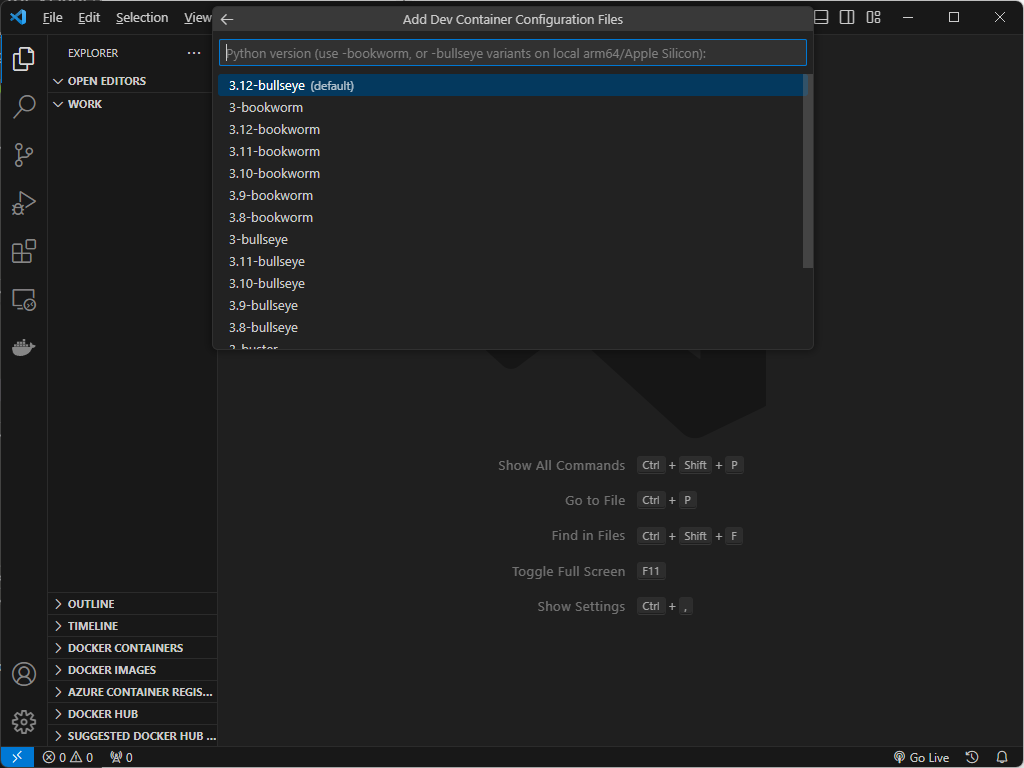Pick the 3.9-bookworm option
The height and width of the screenshot is (768, 1024).
click(x=510, y=195)
